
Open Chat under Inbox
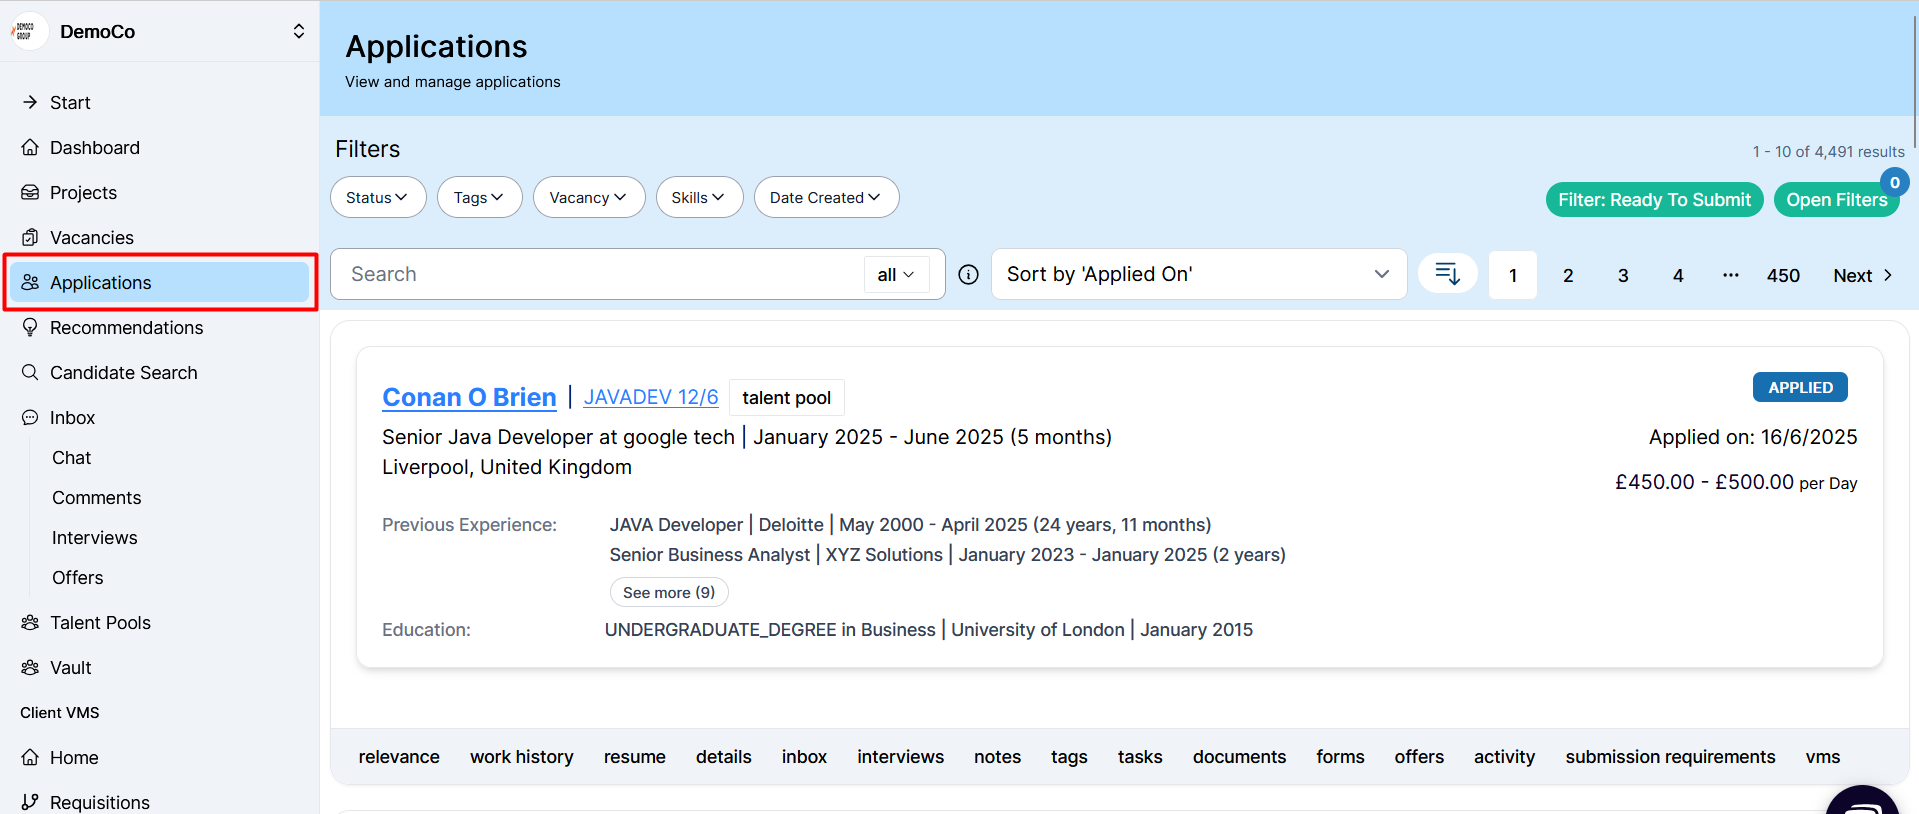71,457
